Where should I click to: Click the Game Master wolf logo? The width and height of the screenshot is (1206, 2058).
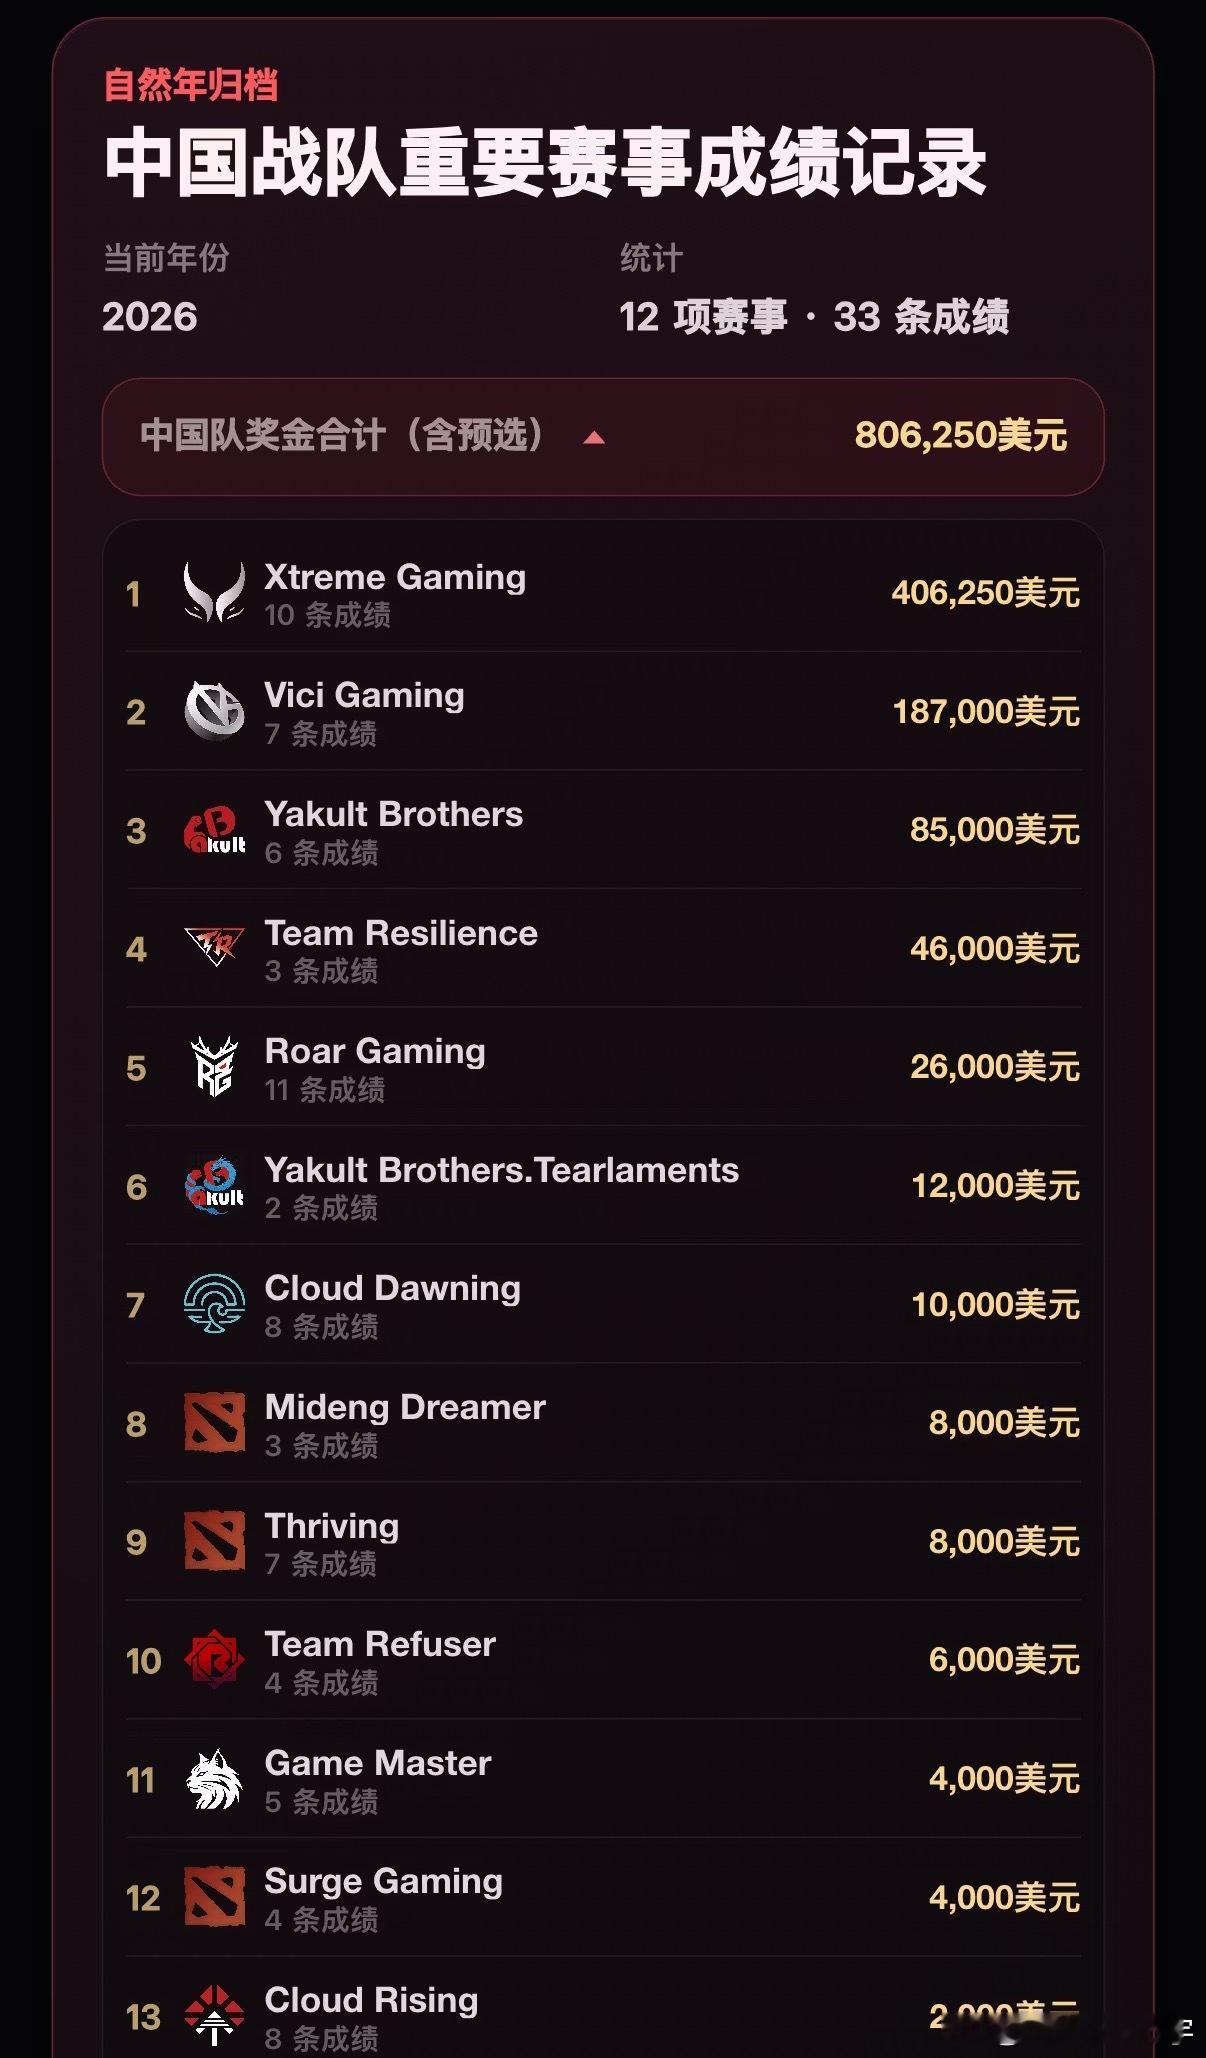click(214, 1779)
